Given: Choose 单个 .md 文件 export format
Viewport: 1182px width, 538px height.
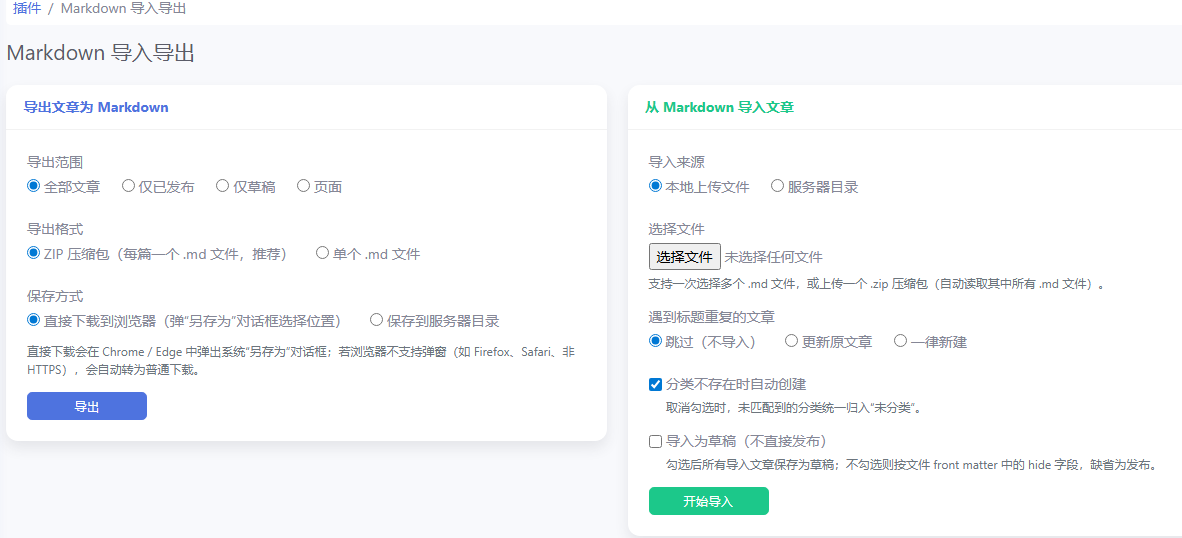Looking at the screenshot, I should [x=323, y=253].
